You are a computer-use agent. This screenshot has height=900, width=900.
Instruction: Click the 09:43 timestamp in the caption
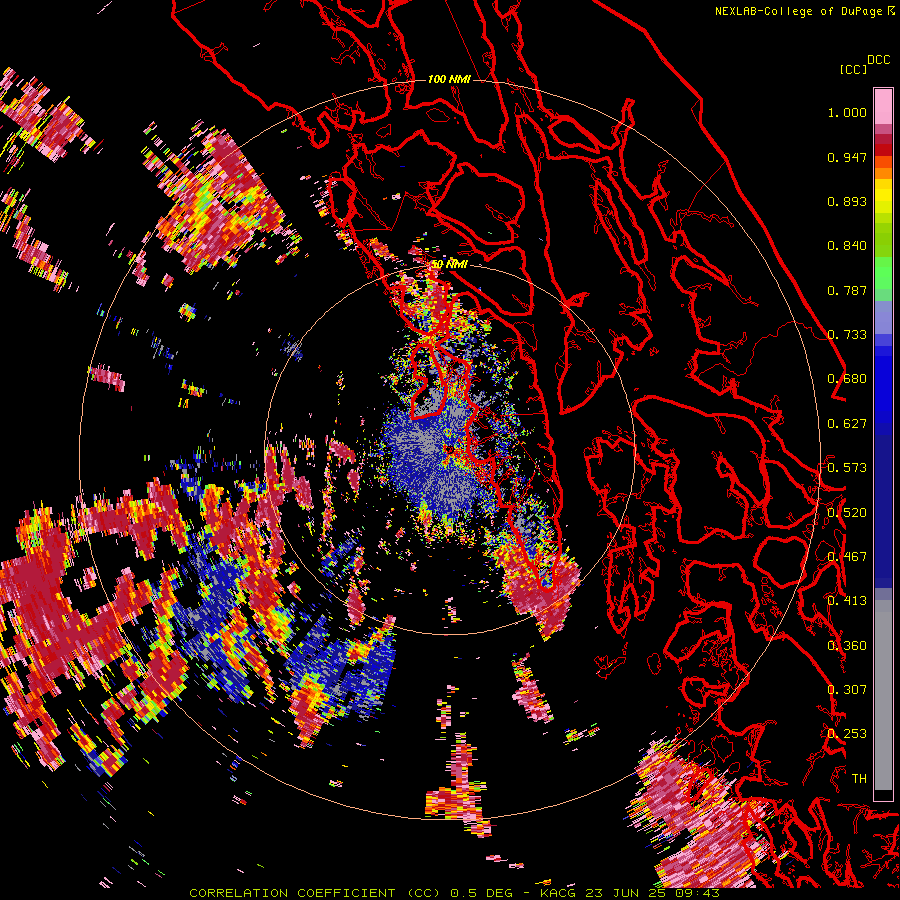(x=700, y=893)
